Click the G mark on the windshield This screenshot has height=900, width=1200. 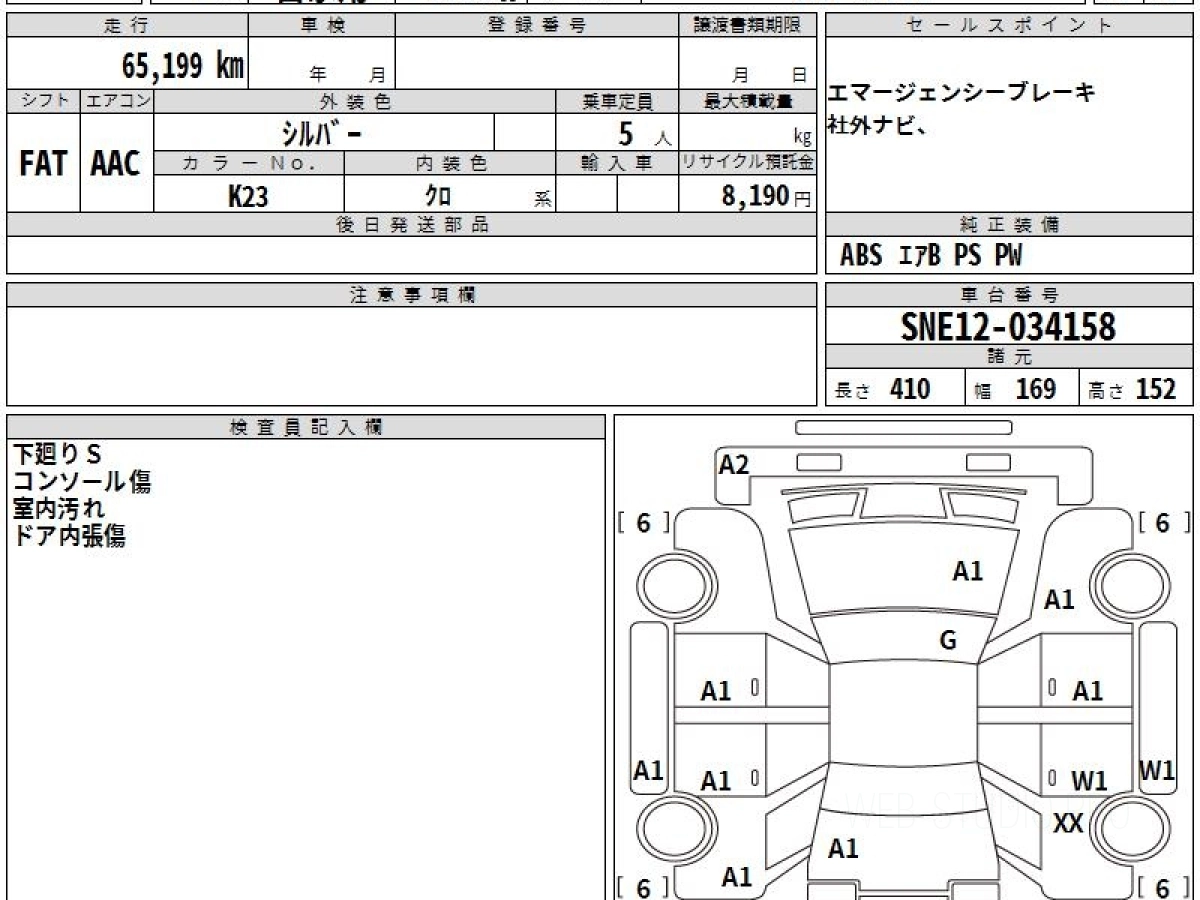(x=948, y=641)
